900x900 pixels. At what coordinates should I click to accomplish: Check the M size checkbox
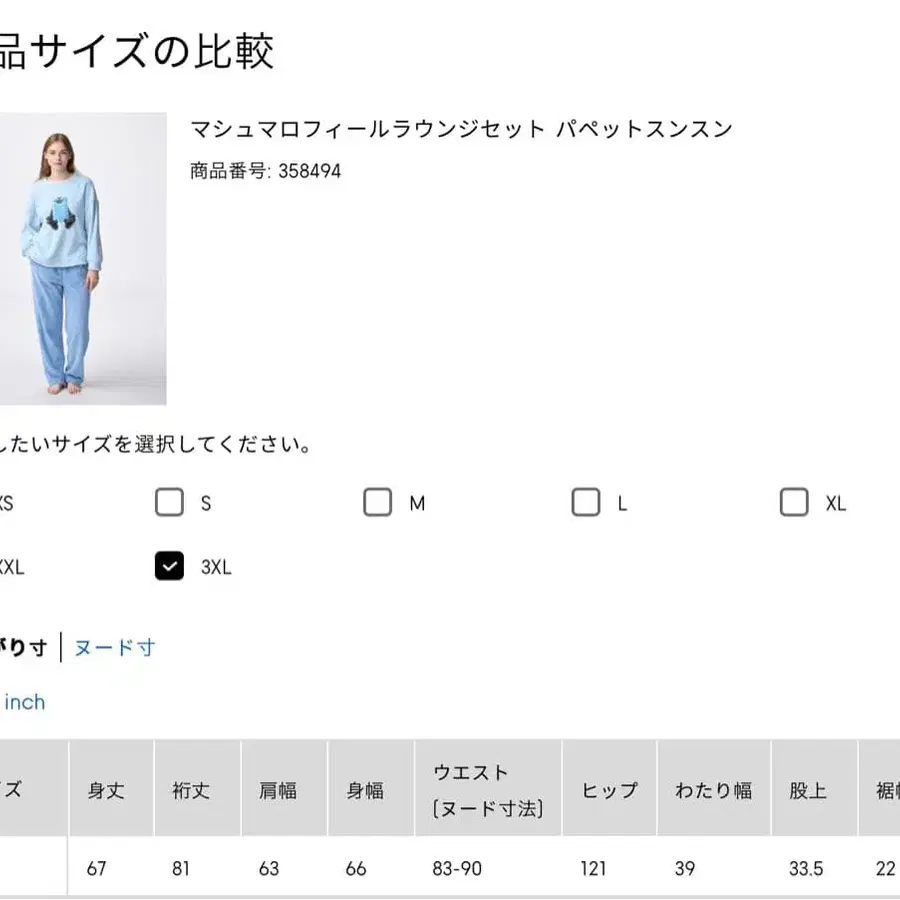coord(378,502)
